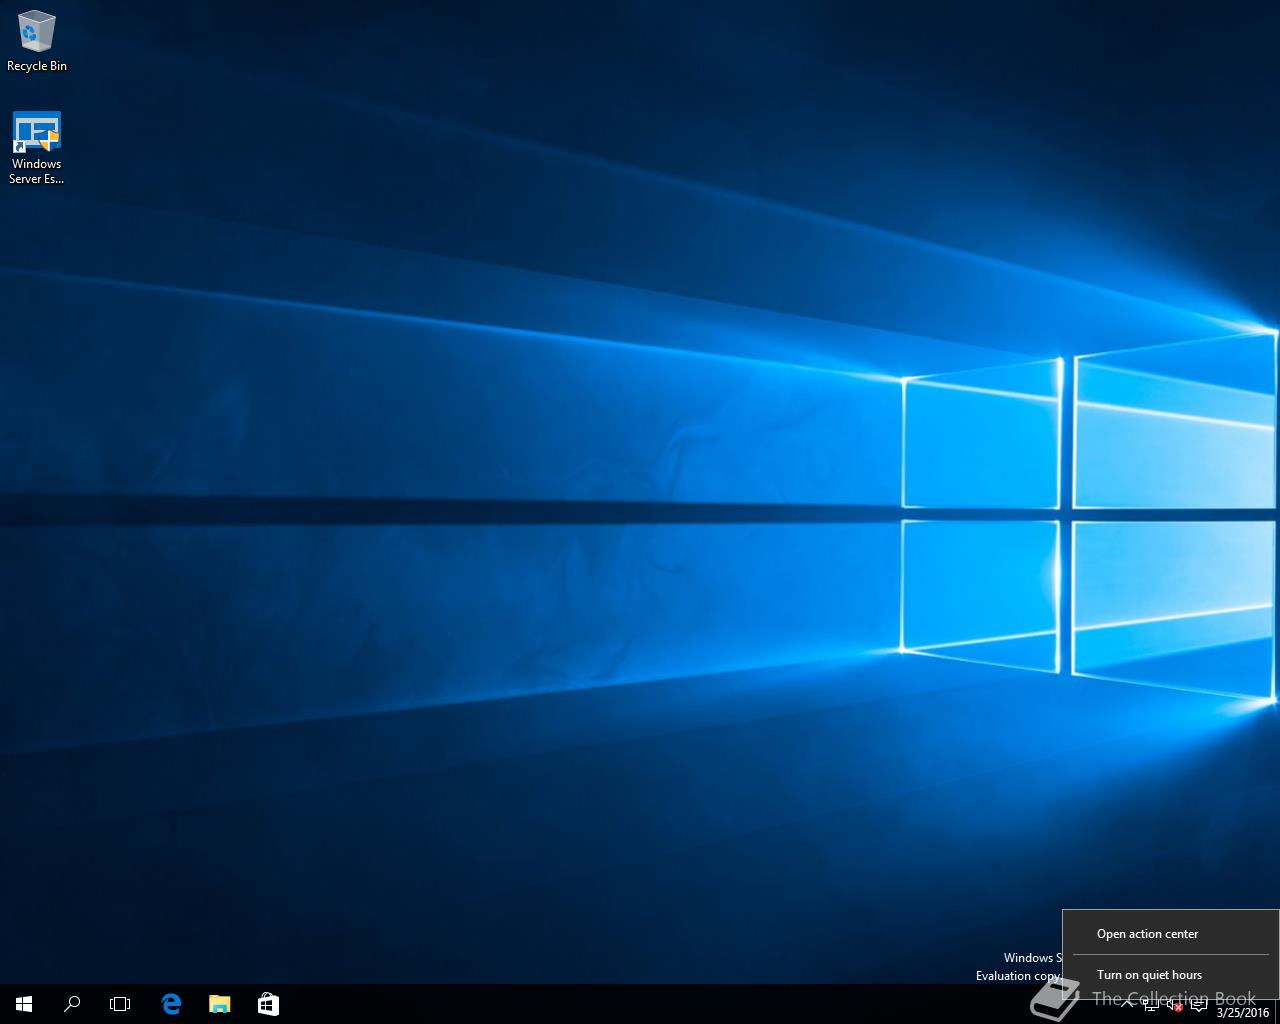Expand the hidden tray icons chevron
The width and height of the screenshot is (1280, 1024).
tap(1127, 1004)
